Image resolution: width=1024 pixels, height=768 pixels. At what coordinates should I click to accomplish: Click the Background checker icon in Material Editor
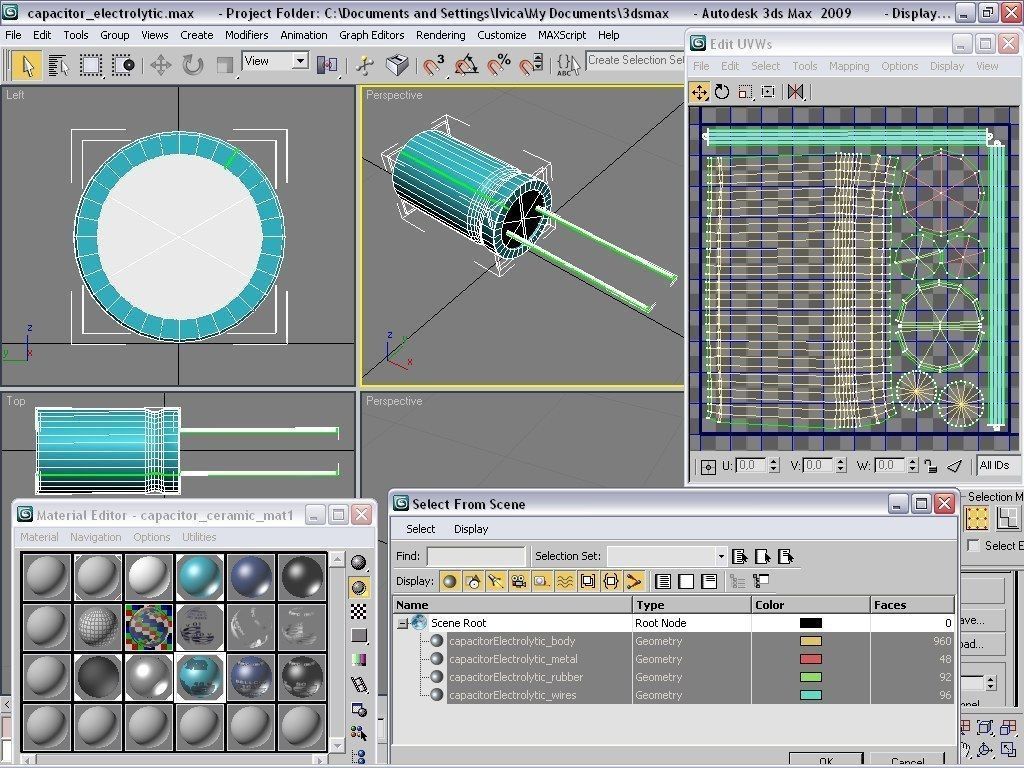359,612
